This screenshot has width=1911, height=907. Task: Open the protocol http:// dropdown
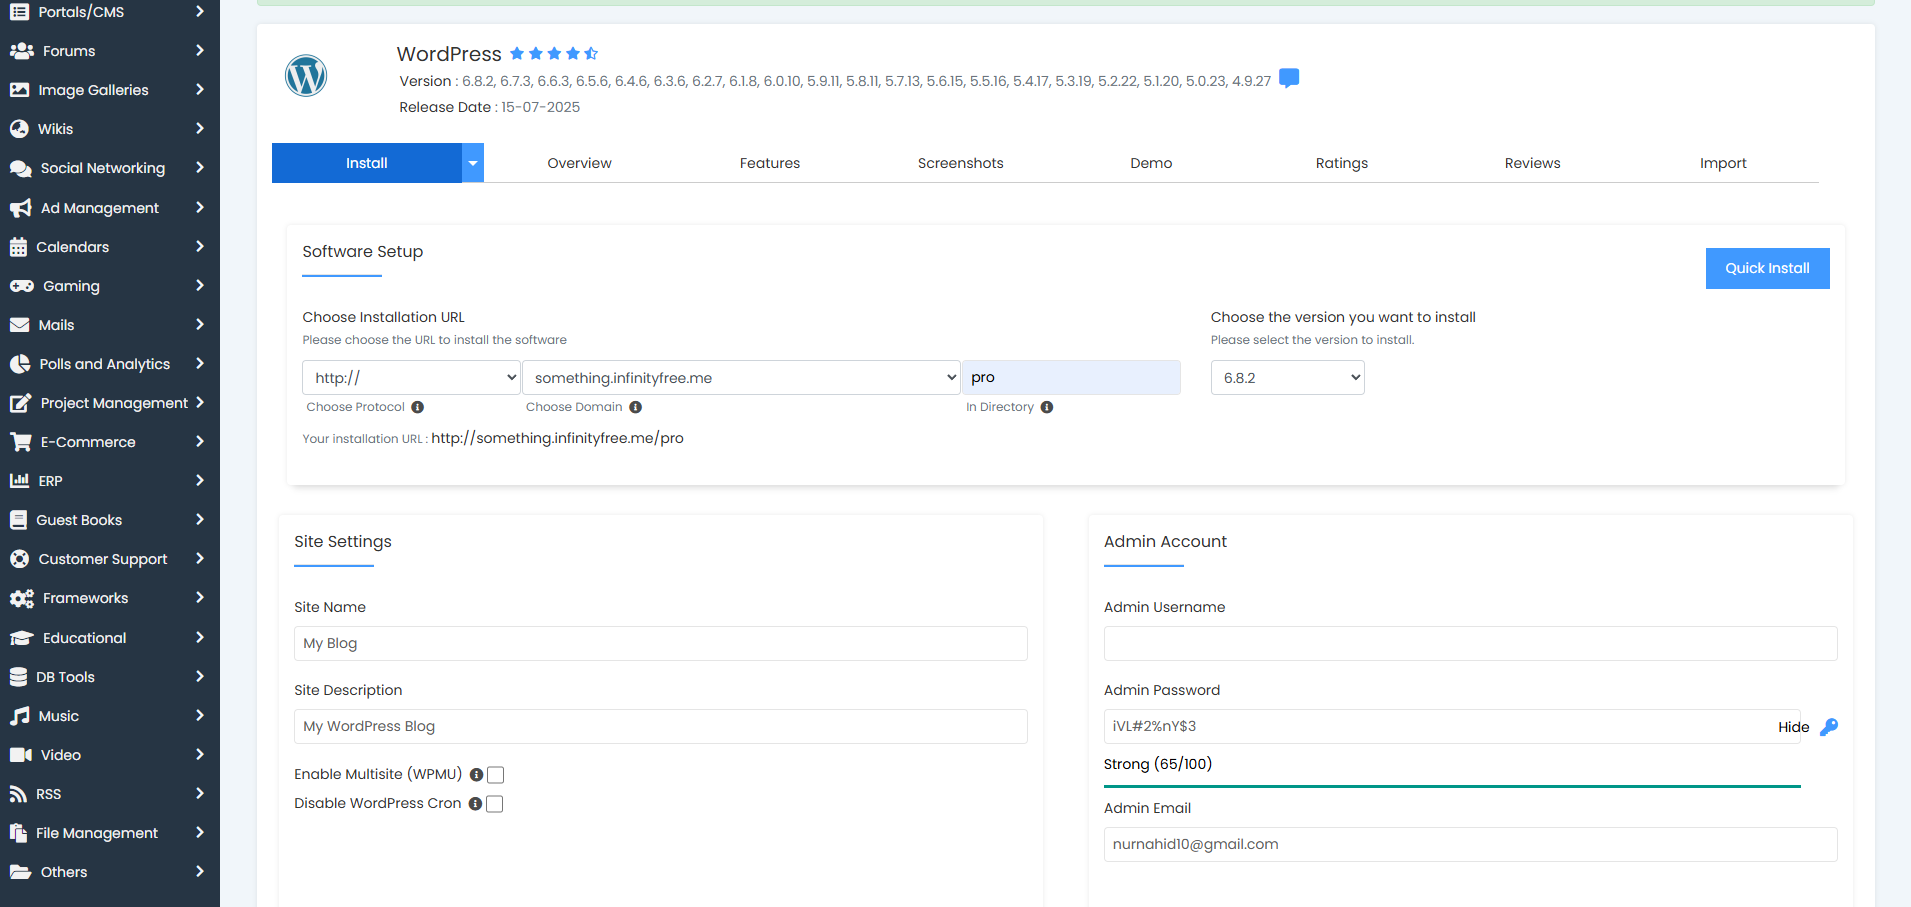point(411,378)
